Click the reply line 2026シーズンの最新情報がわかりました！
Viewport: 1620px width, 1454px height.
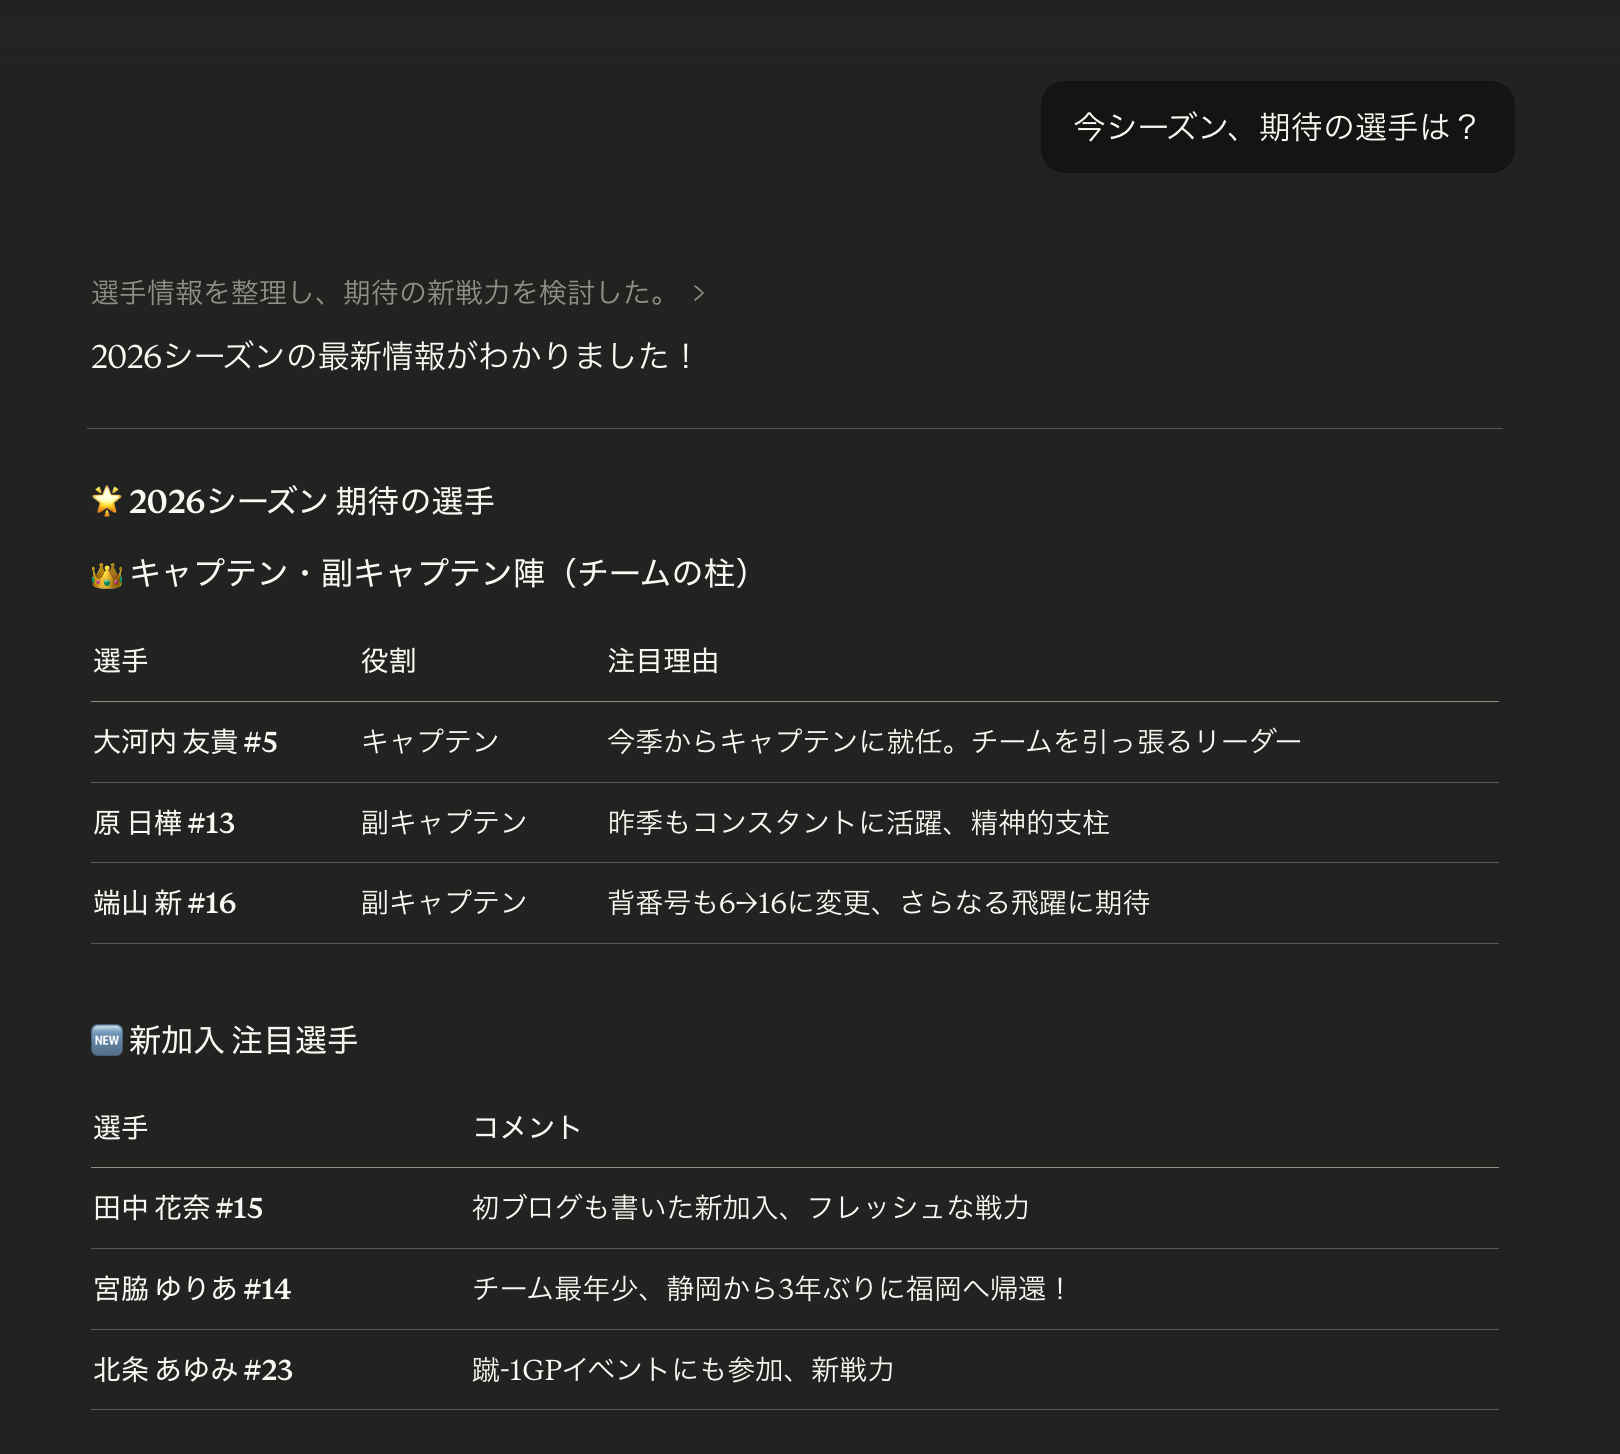click(393, 354)
